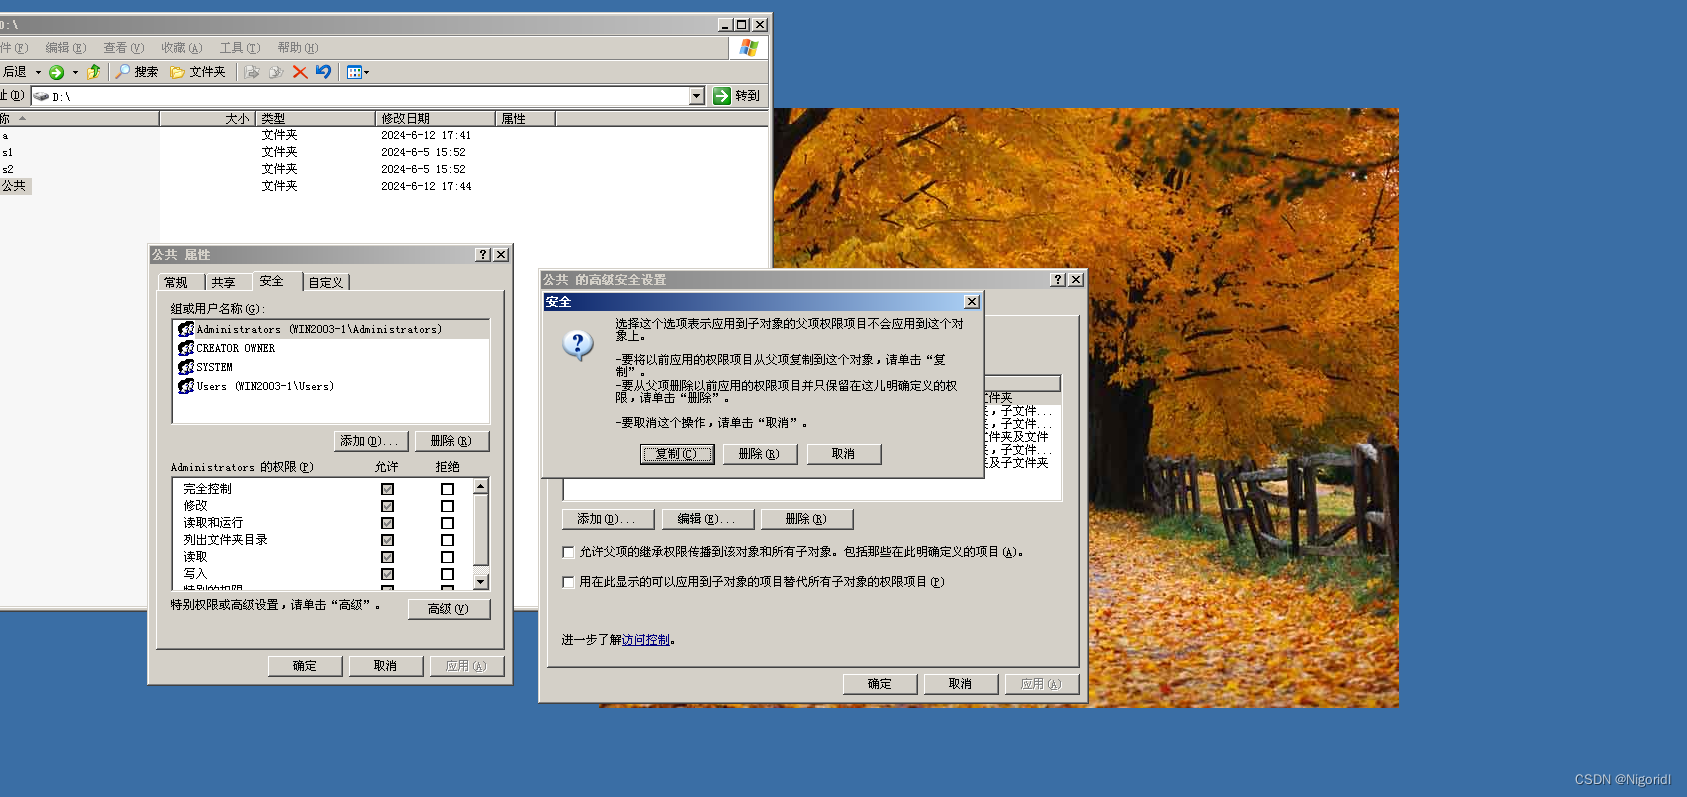
Task: Click the 允许 checkbox for 完全控制
Action: pos(387,489)
